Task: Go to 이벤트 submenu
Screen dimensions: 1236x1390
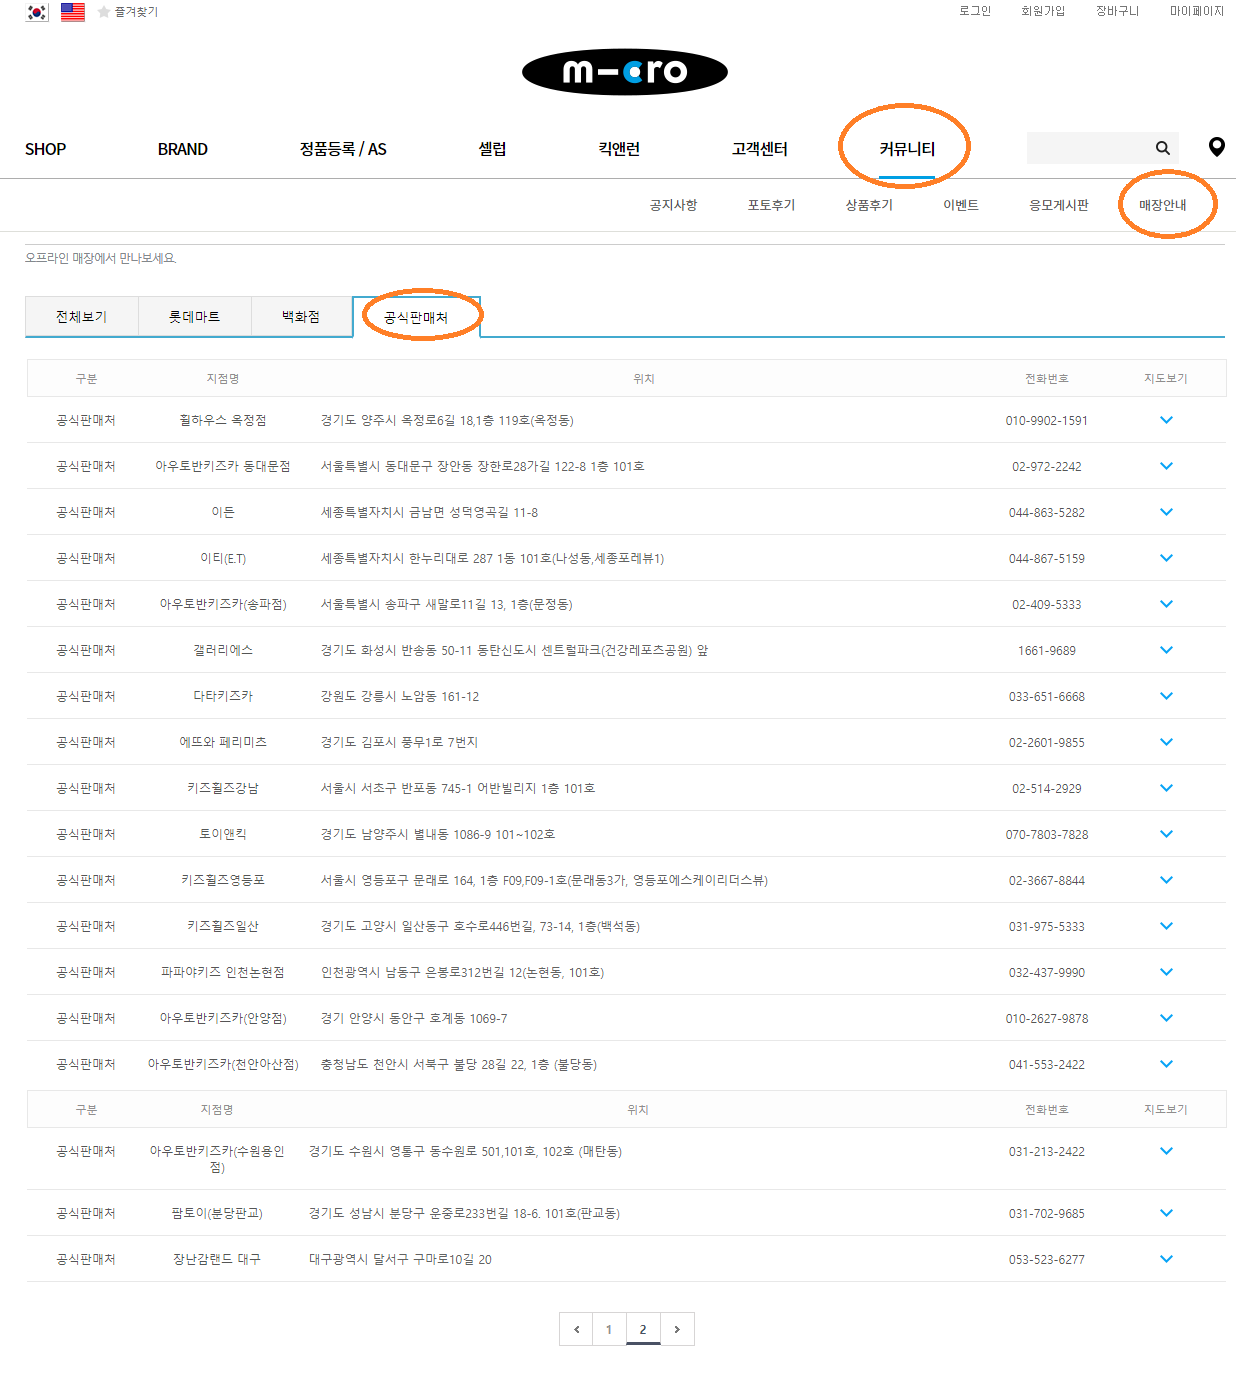Action: pos(961,205)
